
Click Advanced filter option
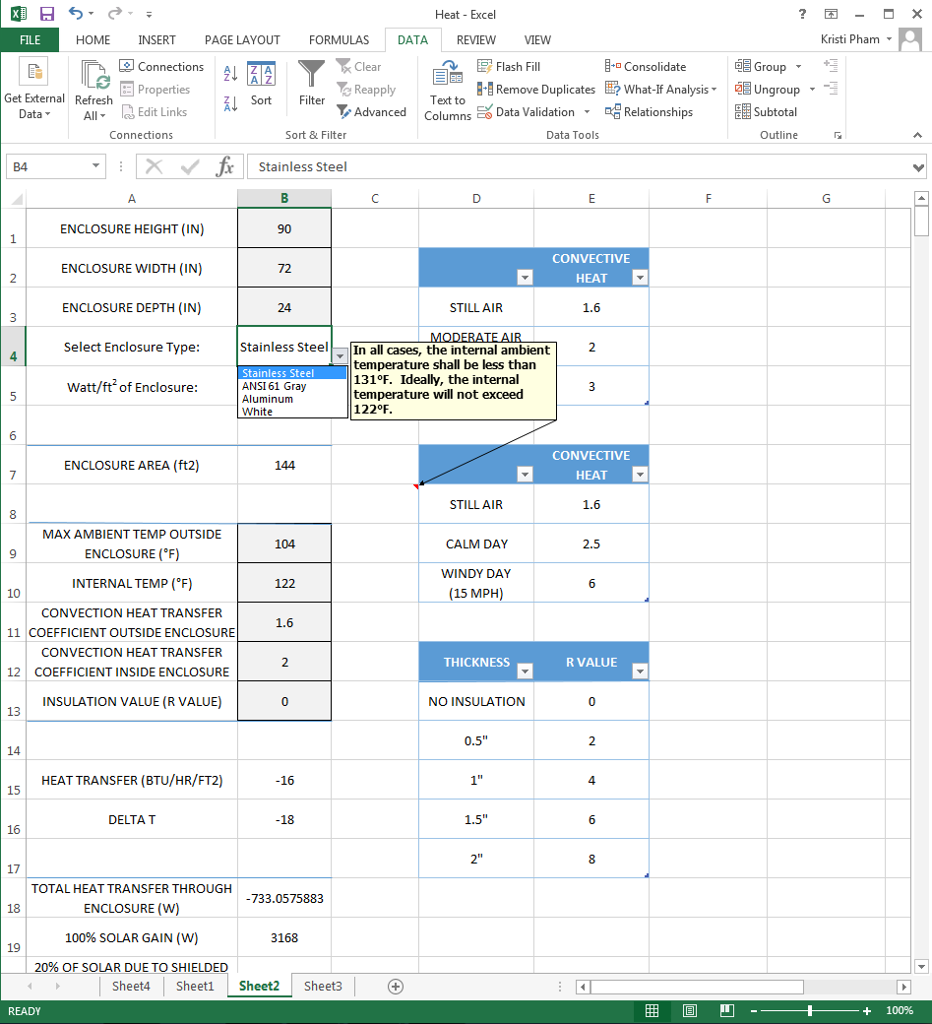click(x=372, y=112)
